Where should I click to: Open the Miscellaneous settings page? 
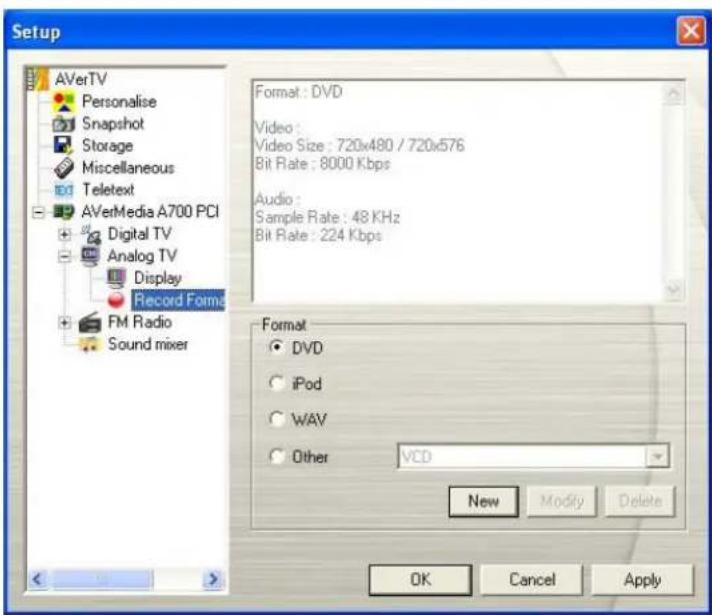pyautogui.click(x=128, y=168)
